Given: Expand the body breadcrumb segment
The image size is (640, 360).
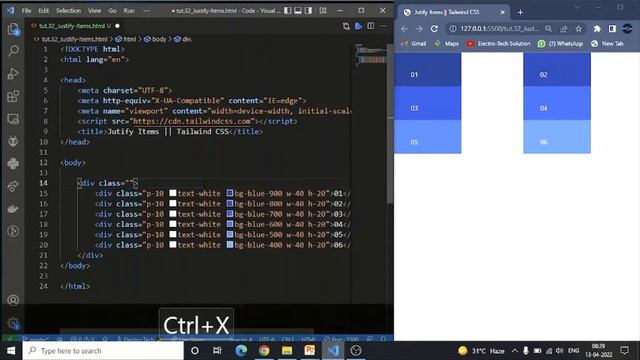Looking at the screenshot, I should tap(156, 39).
